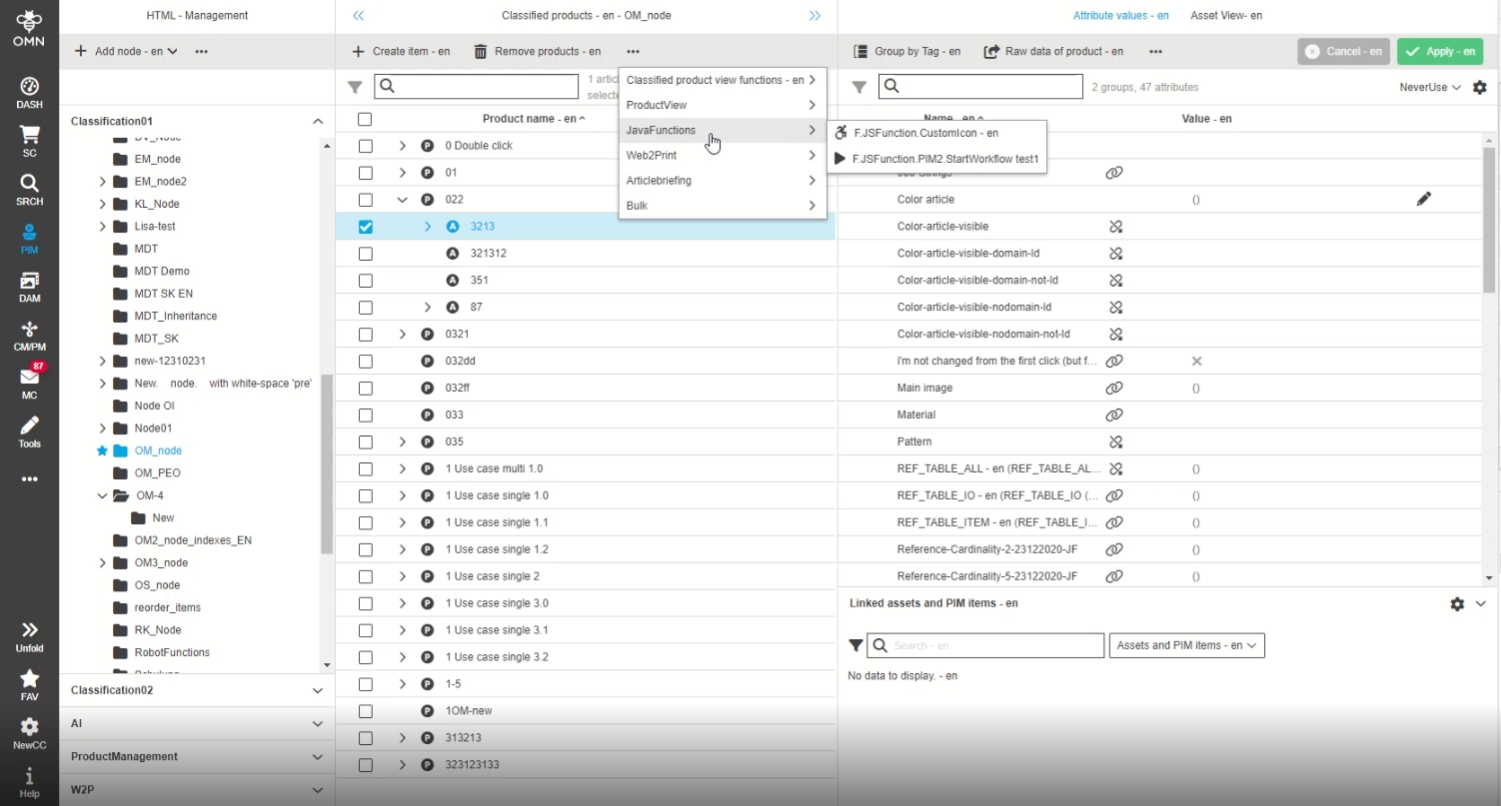This screenshot has width=1501, height=806.
Task: Open the NeverUse dropdown
Action: point(1430,87)
